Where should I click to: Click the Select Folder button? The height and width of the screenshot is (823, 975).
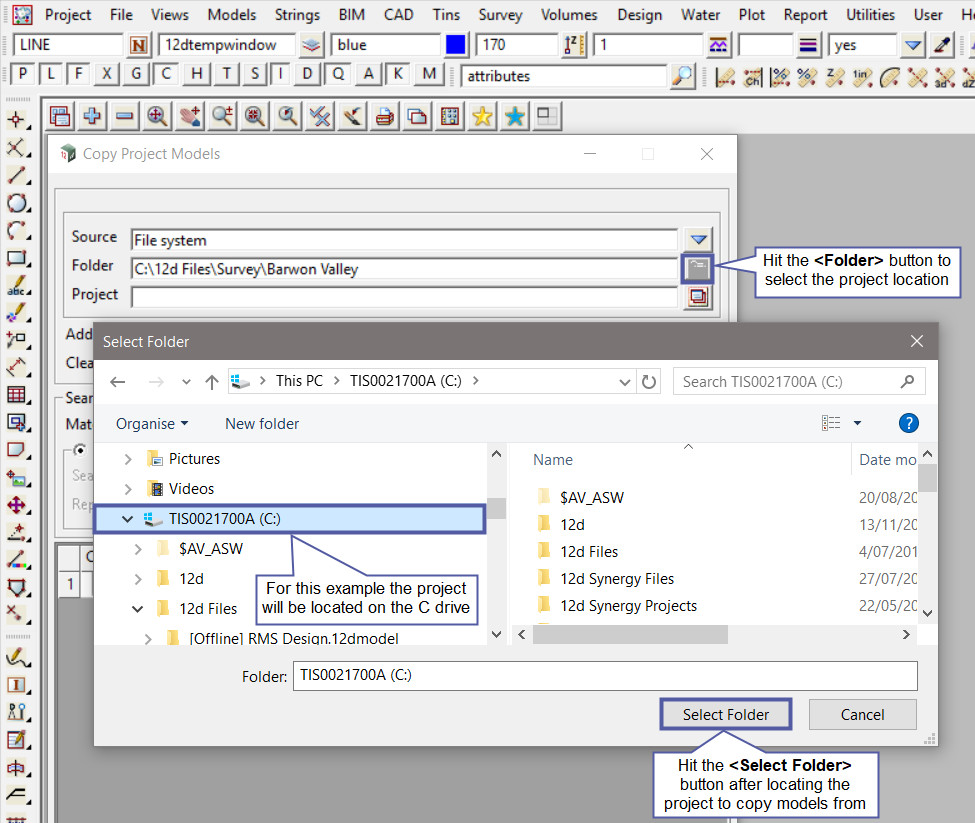coord(726,714)
